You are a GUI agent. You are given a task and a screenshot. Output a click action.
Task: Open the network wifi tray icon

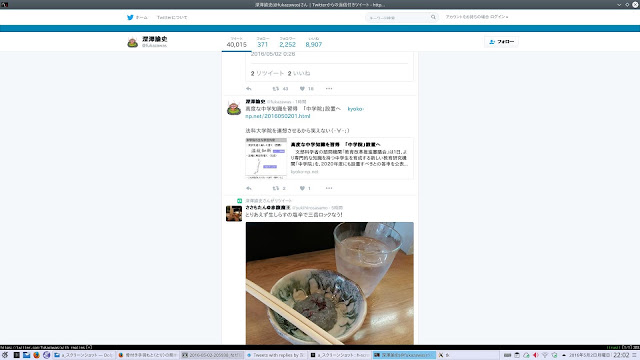click(545, 355)
